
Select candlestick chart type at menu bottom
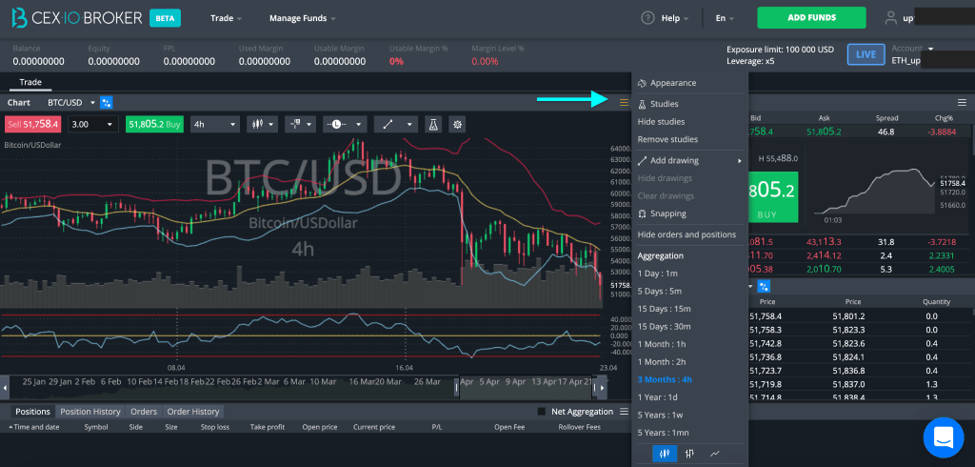[x=665, y=454]
